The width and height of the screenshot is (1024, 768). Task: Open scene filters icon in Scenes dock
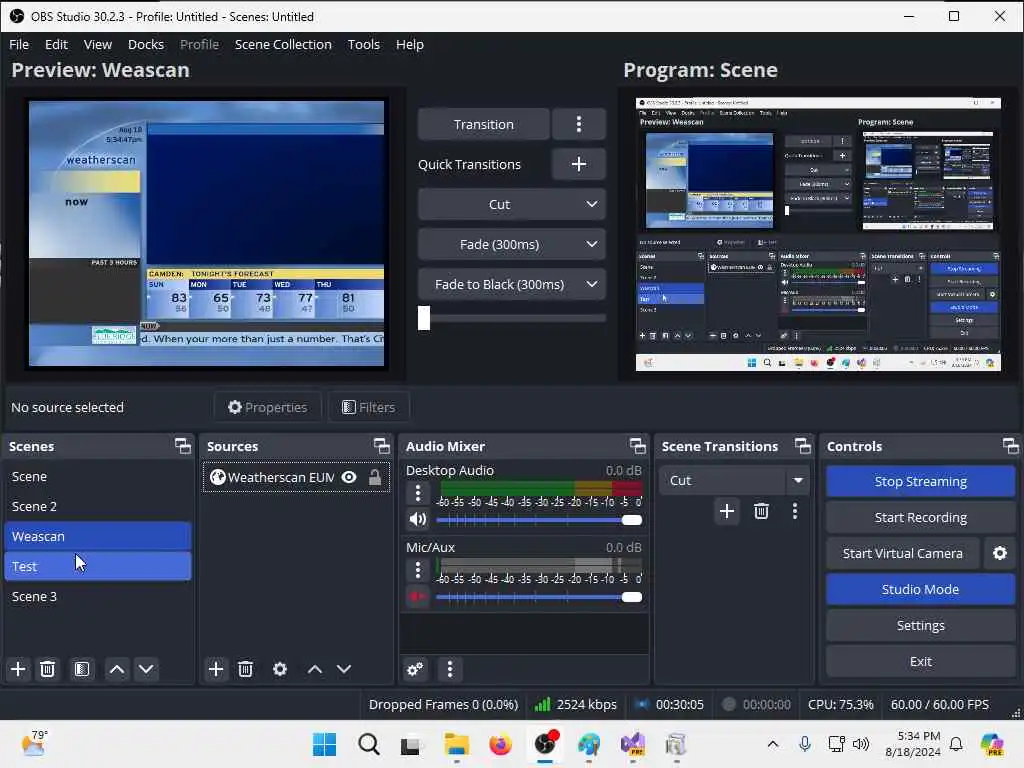point(82,669)
